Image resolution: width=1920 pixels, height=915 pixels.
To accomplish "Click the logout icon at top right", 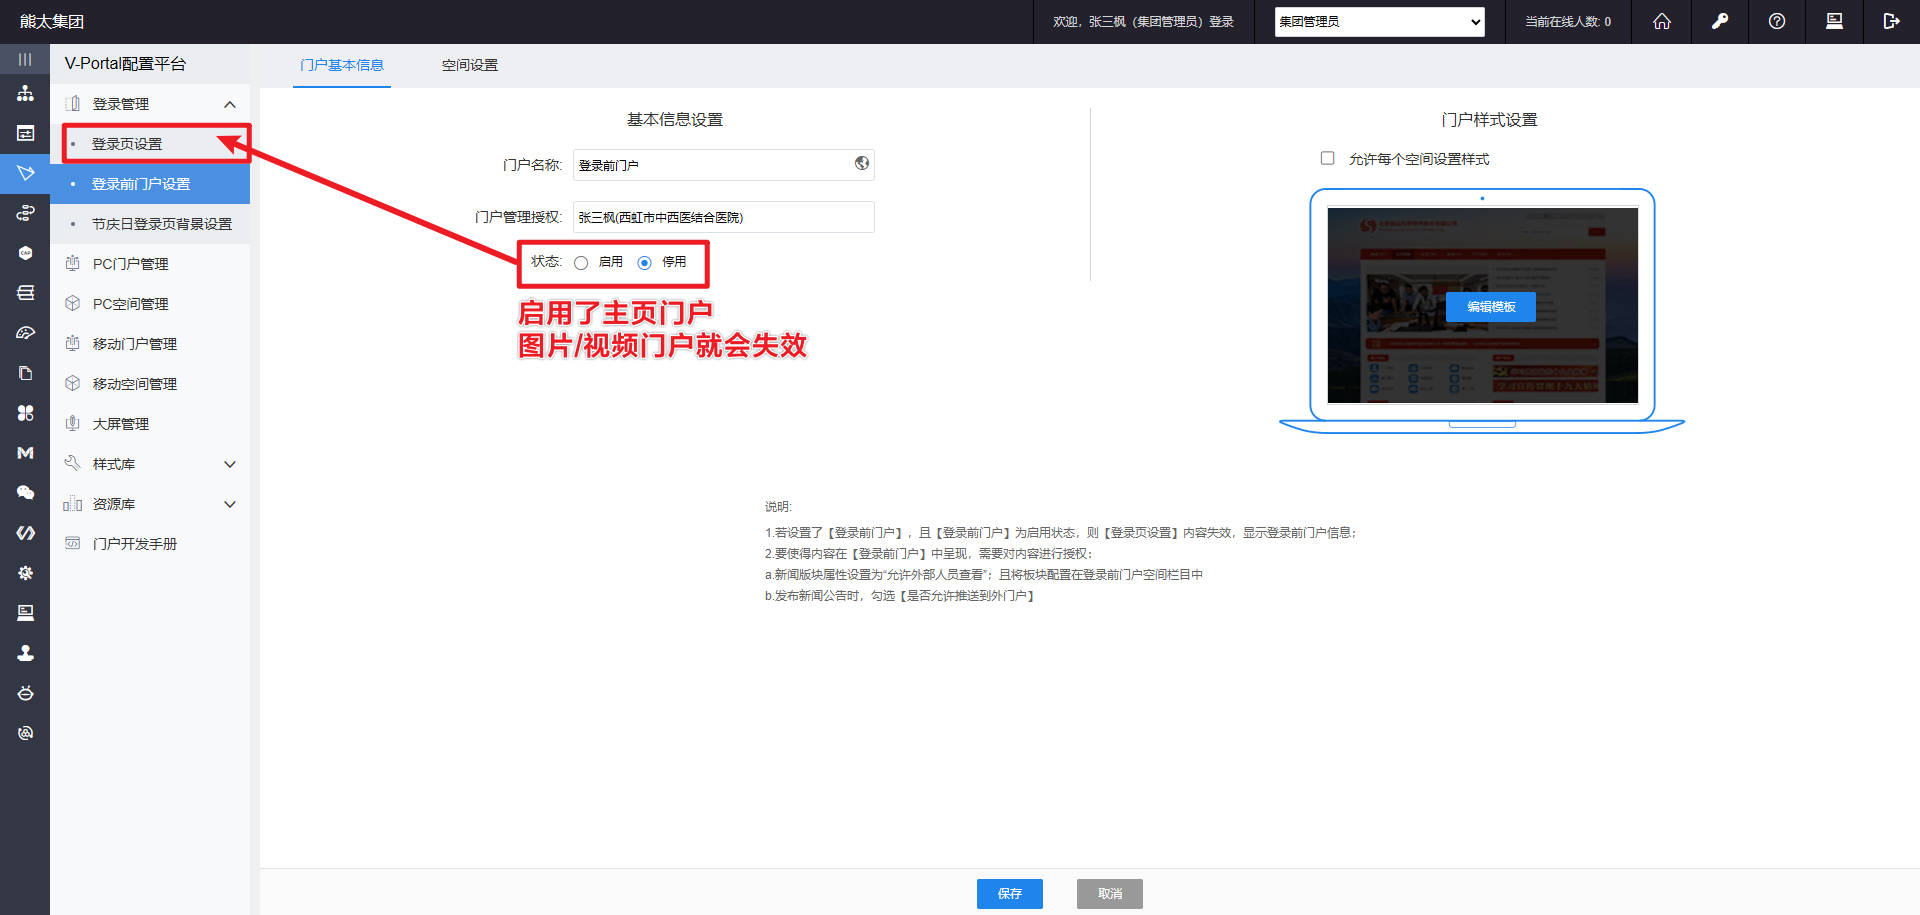I will (1893, 21).
